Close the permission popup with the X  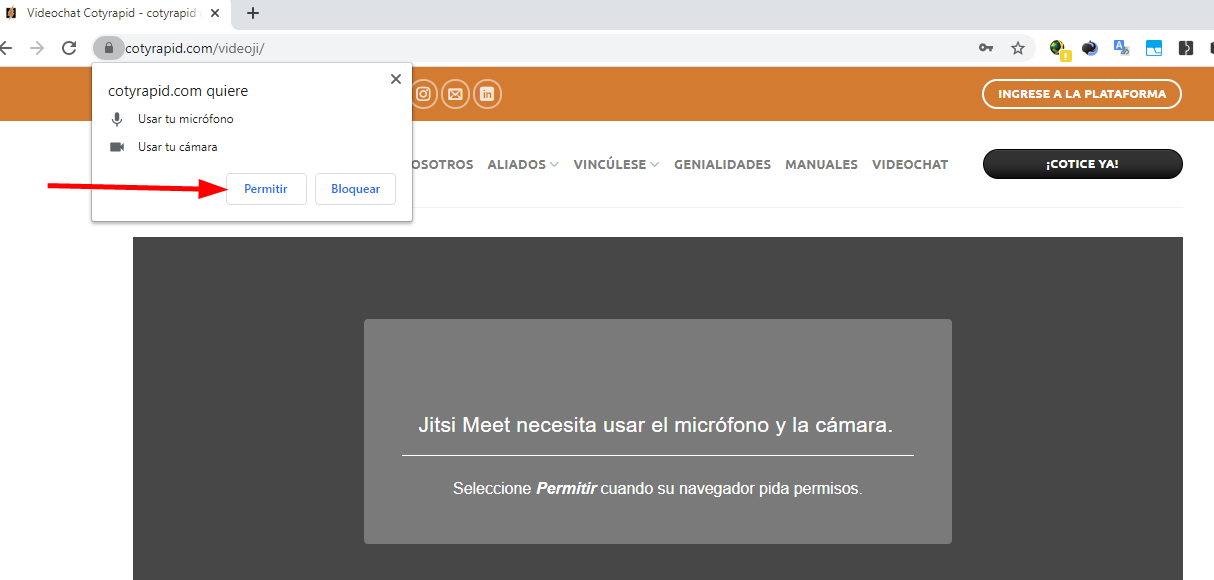396,79
